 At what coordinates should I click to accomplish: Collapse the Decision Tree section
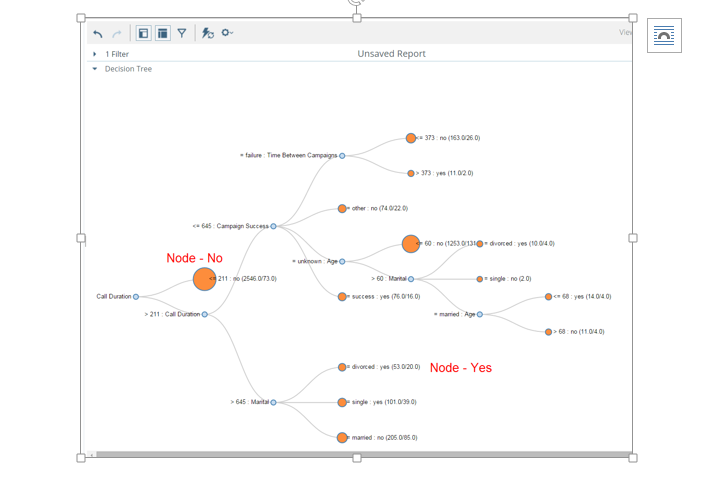pos(94,69)
